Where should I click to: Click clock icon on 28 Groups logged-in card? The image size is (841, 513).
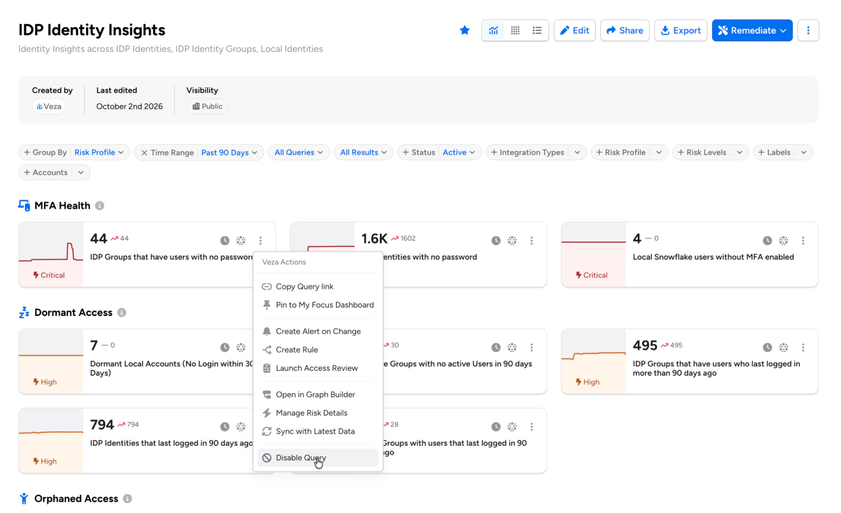(x=496, y=427)
